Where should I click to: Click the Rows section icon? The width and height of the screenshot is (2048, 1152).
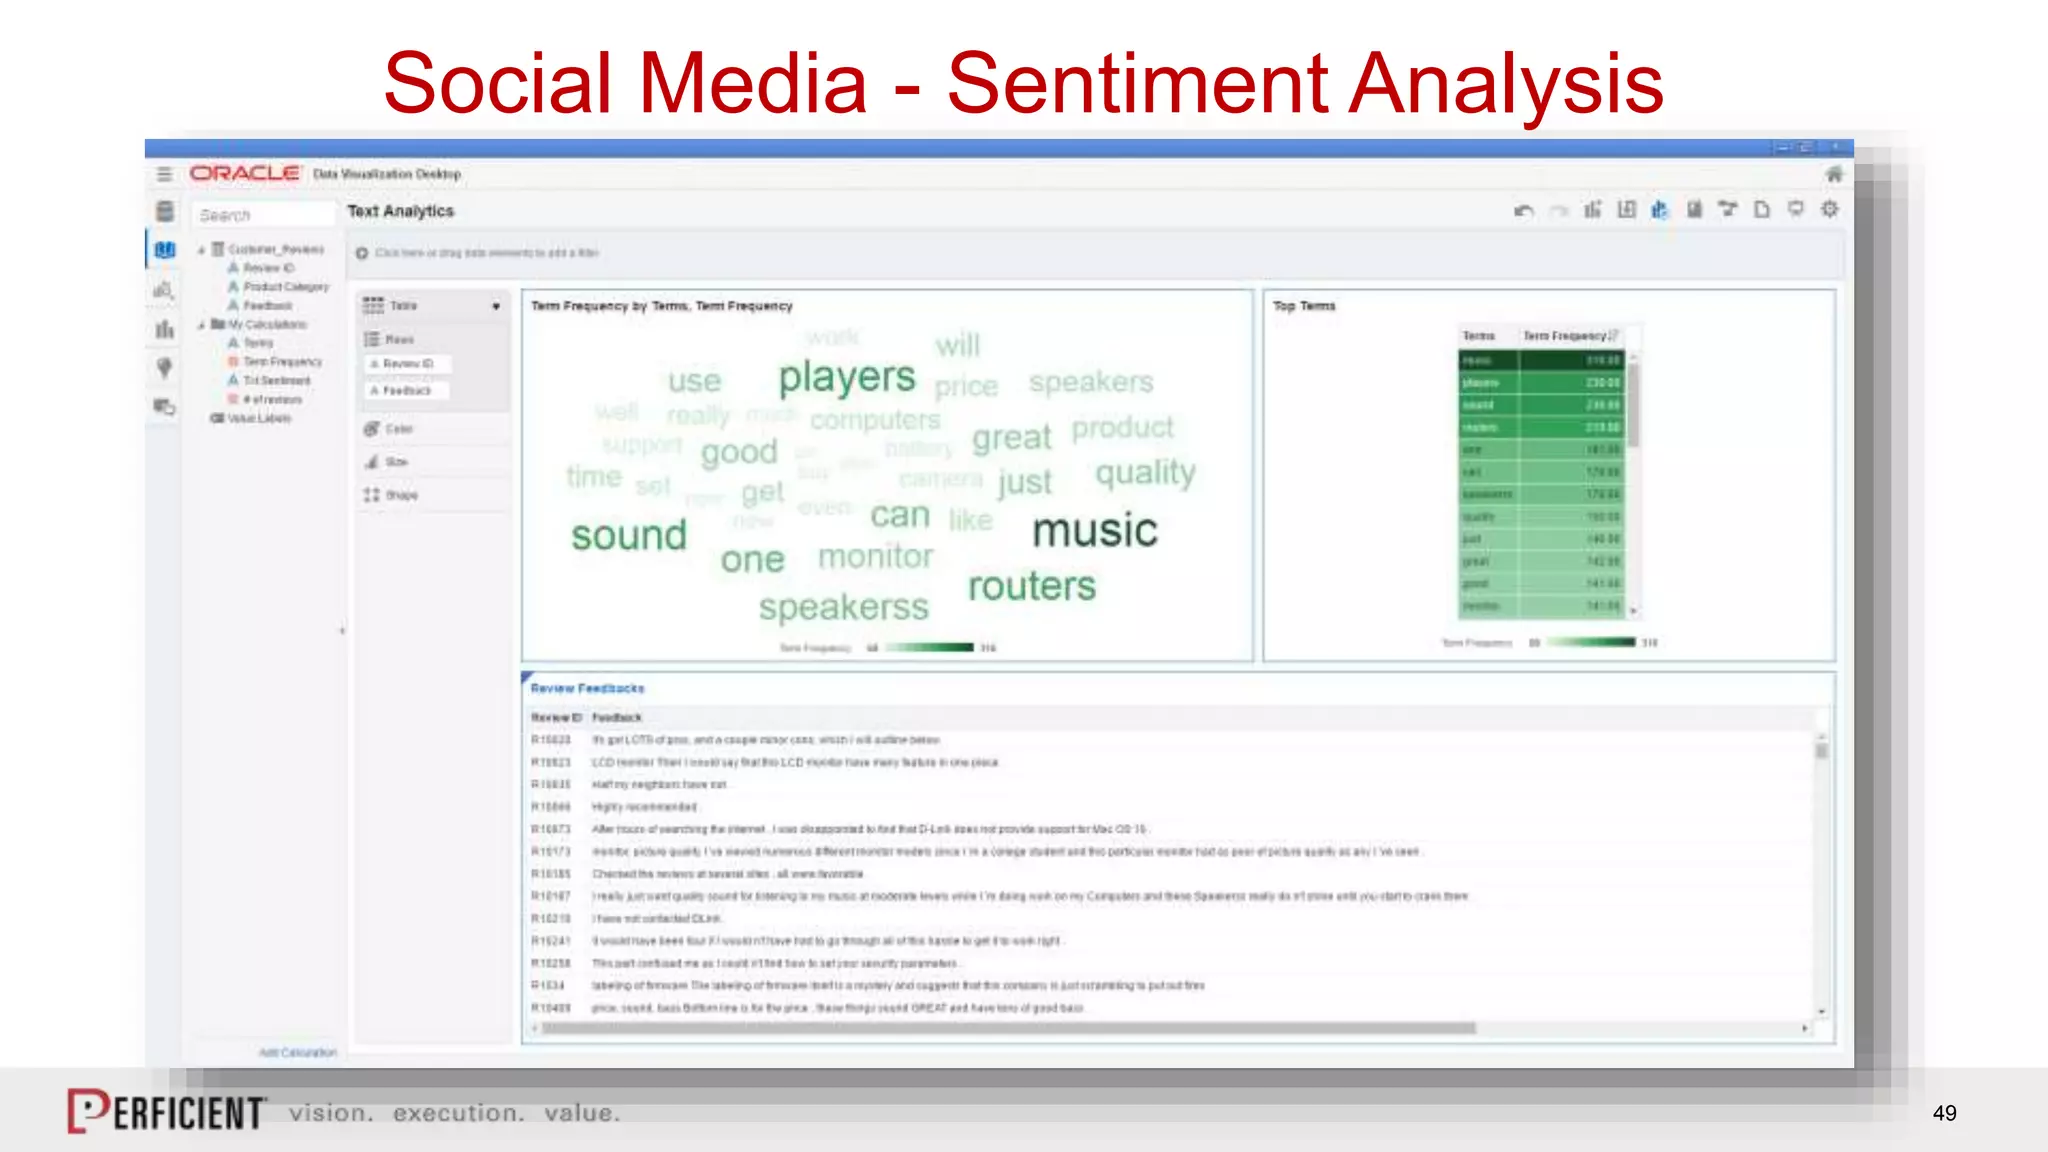371,339
